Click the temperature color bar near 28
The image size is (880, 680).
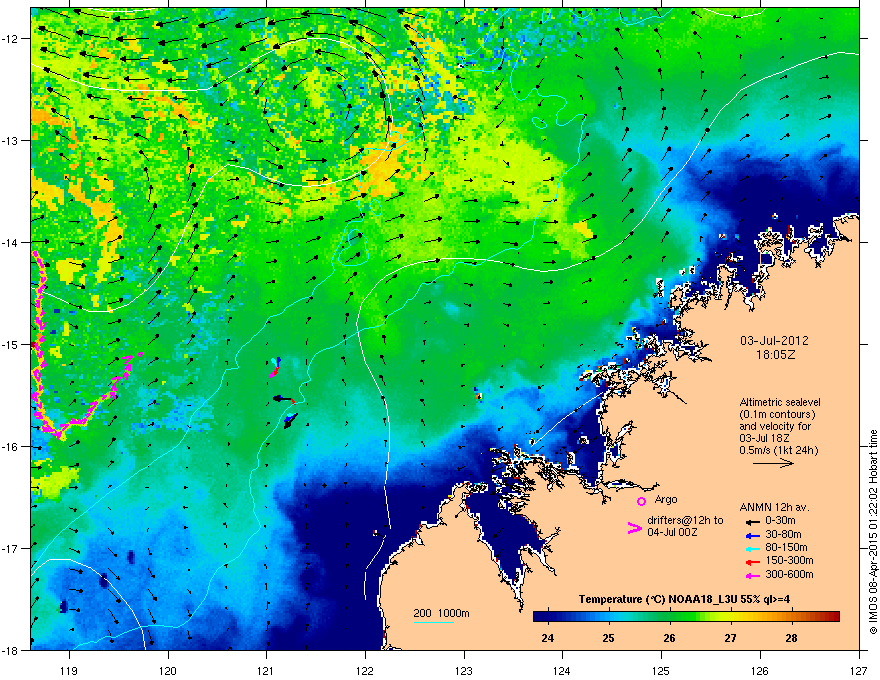click(x=791, y=616)
